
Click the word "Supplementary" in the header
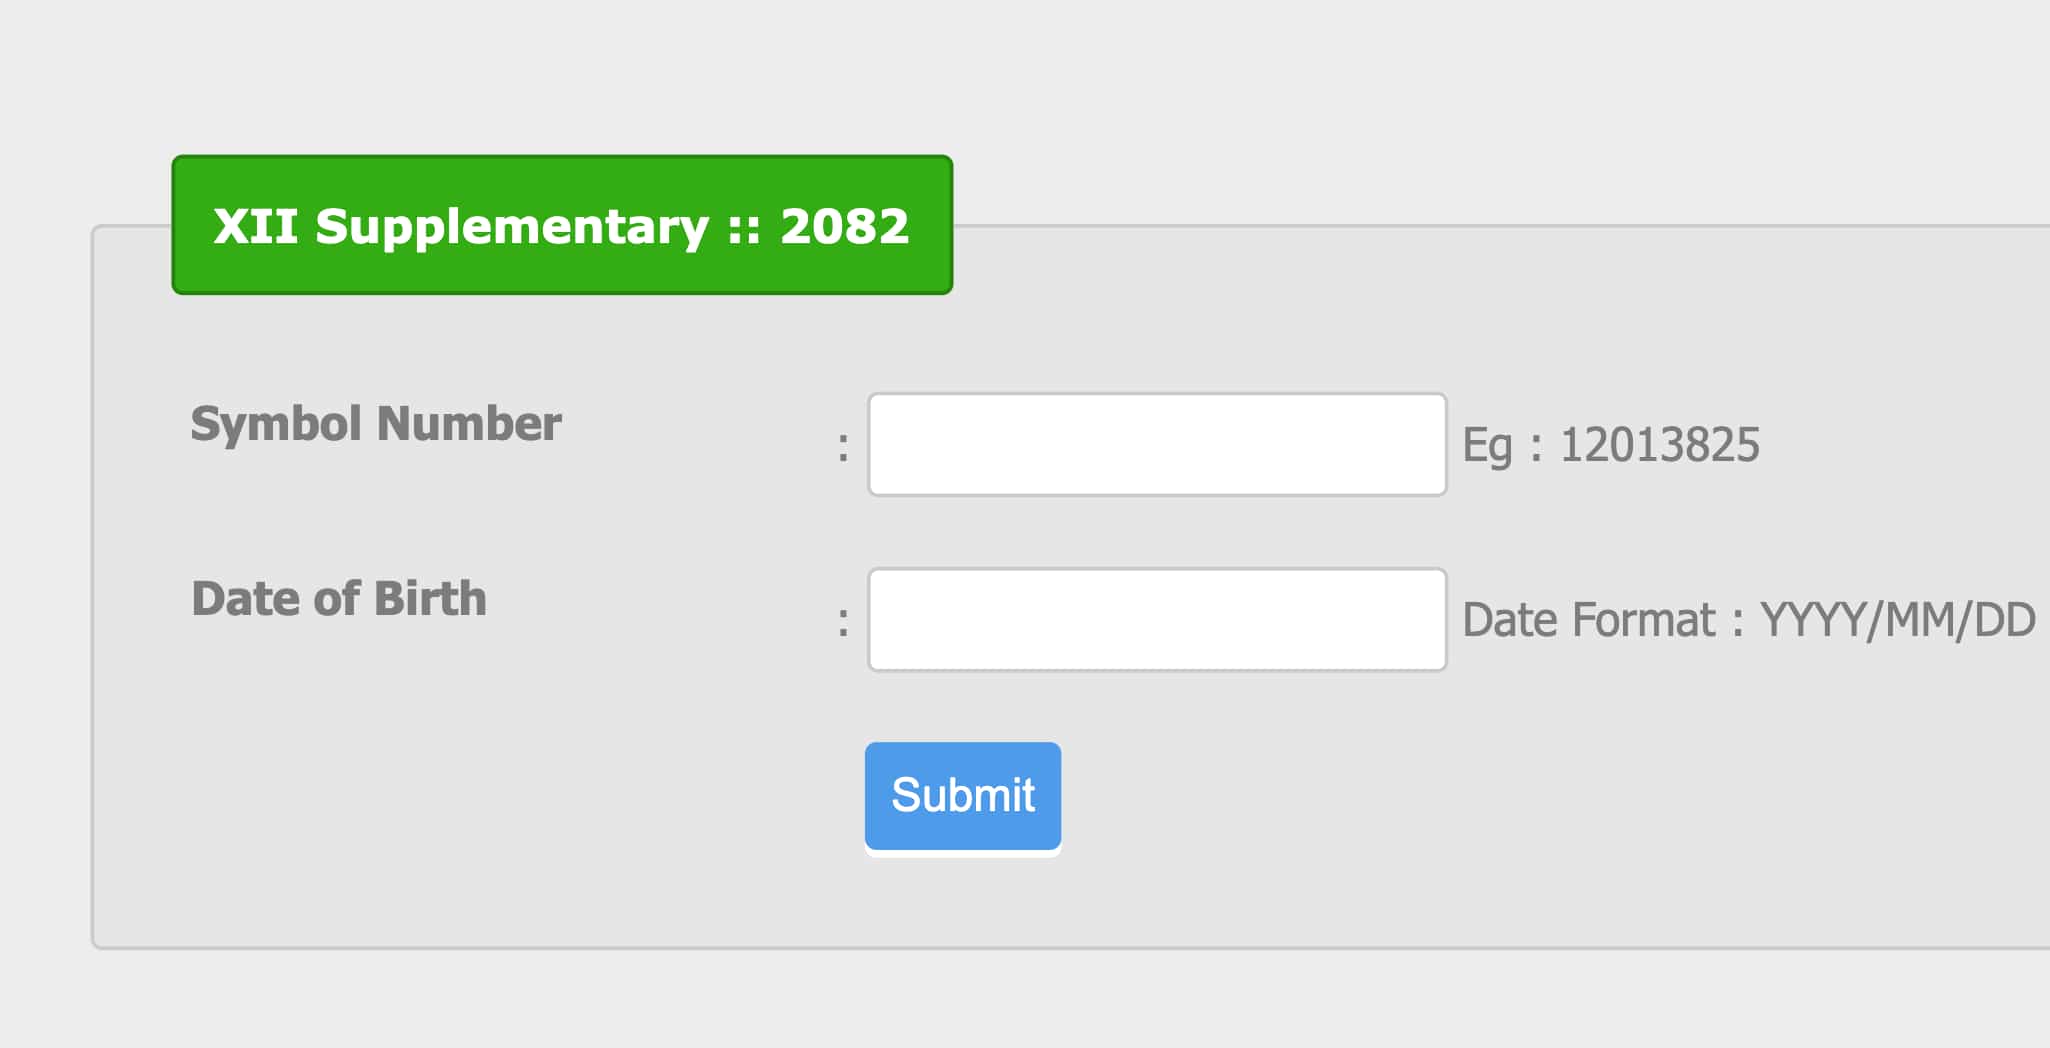pos(511,227)
